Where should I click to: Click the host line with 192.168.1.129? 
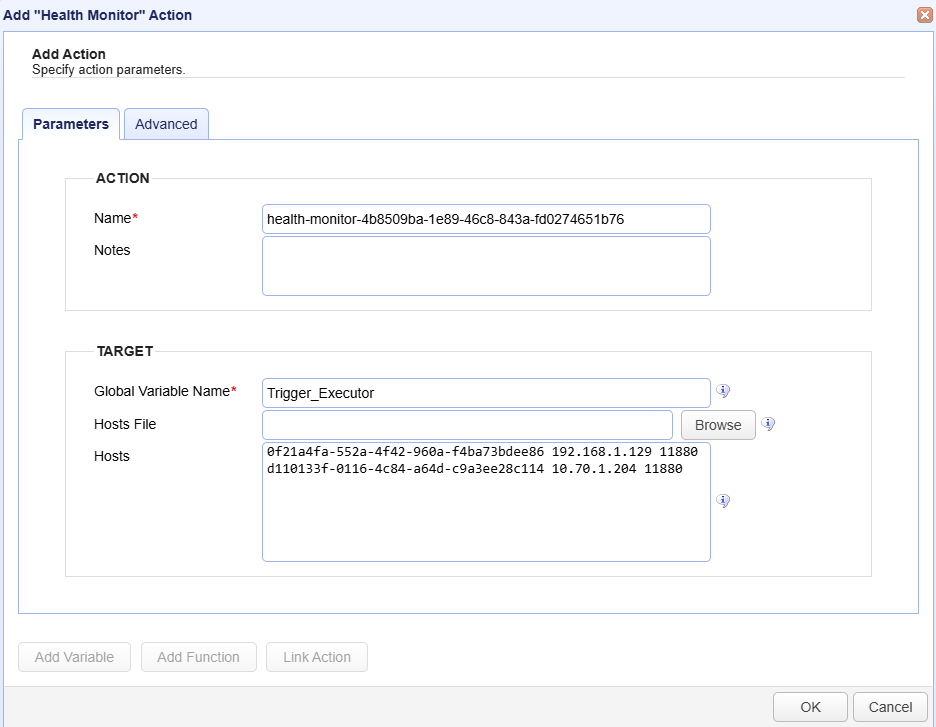point(474,452)
